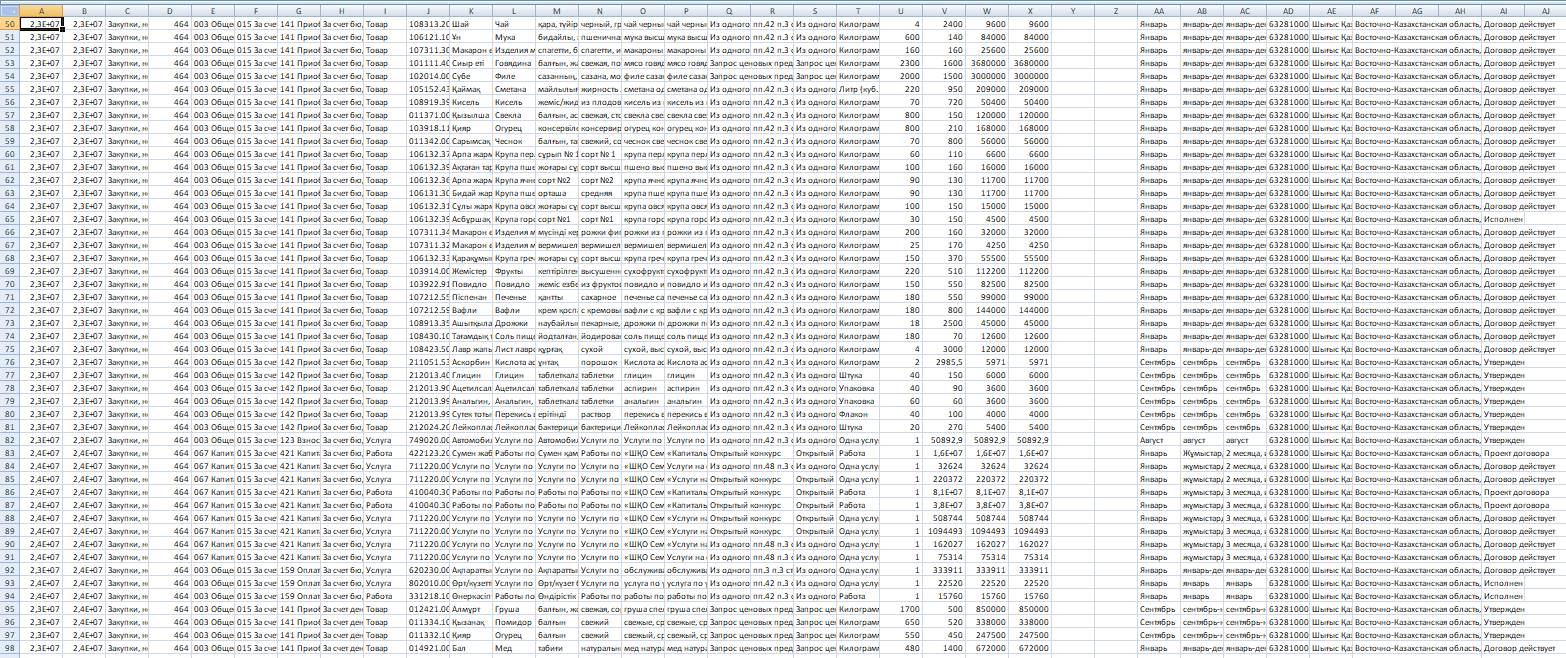Viewport: 1566px width, 658px height.
Task: Click the cell containing средняя
Action: tap(600, 192)
